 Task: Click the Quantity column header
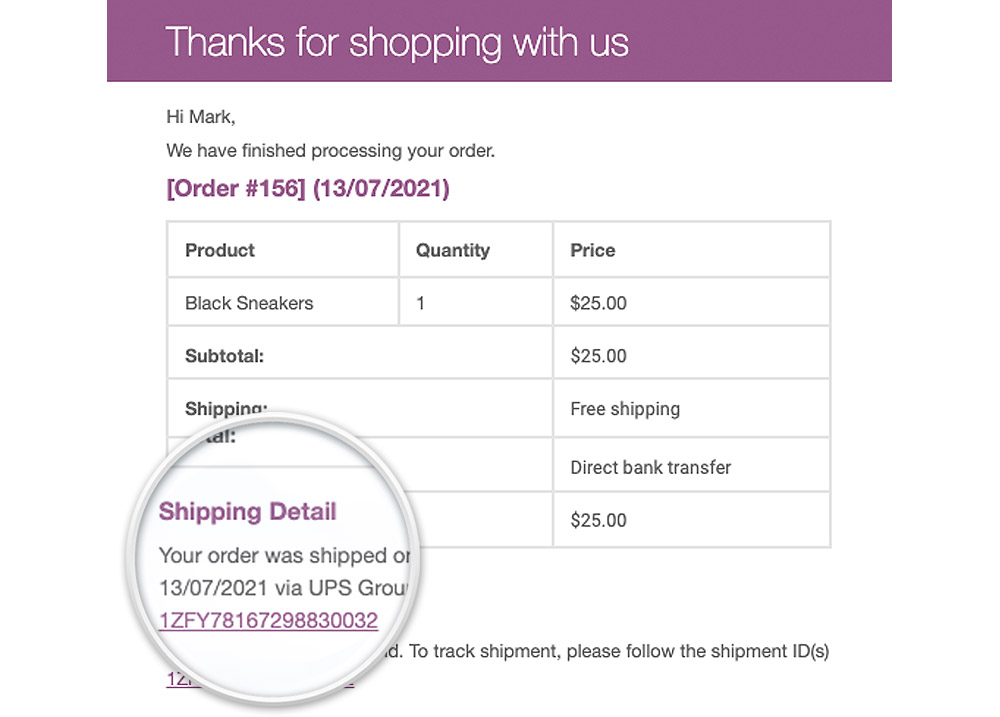point(476,250)
